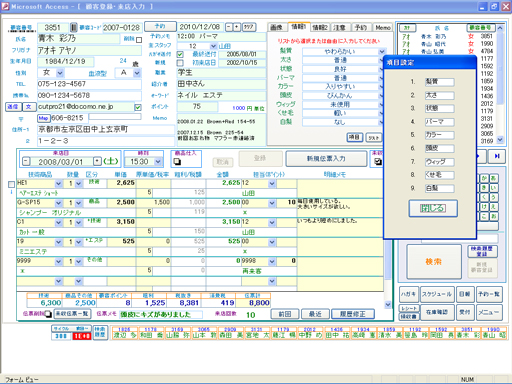Toggle the 新規 checkbox
The height and width of the screenshot is (384, 512).
coord(180,63)
